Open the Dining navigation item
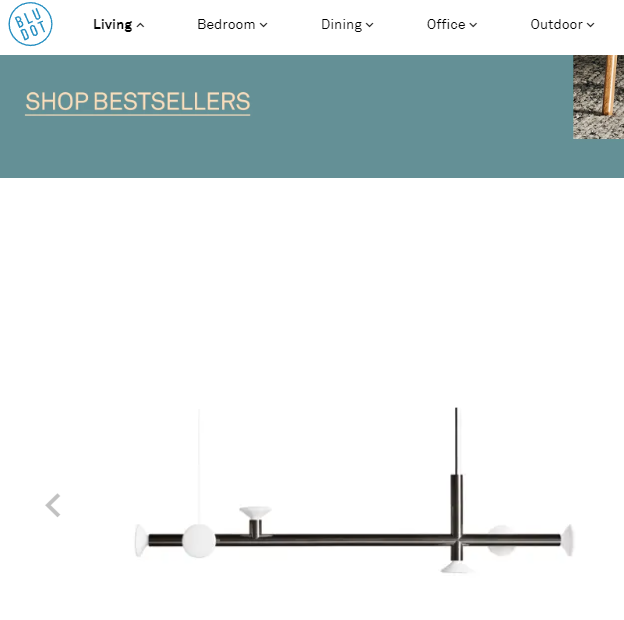Viewport: 624px width, 620px height. click(341, 25)
